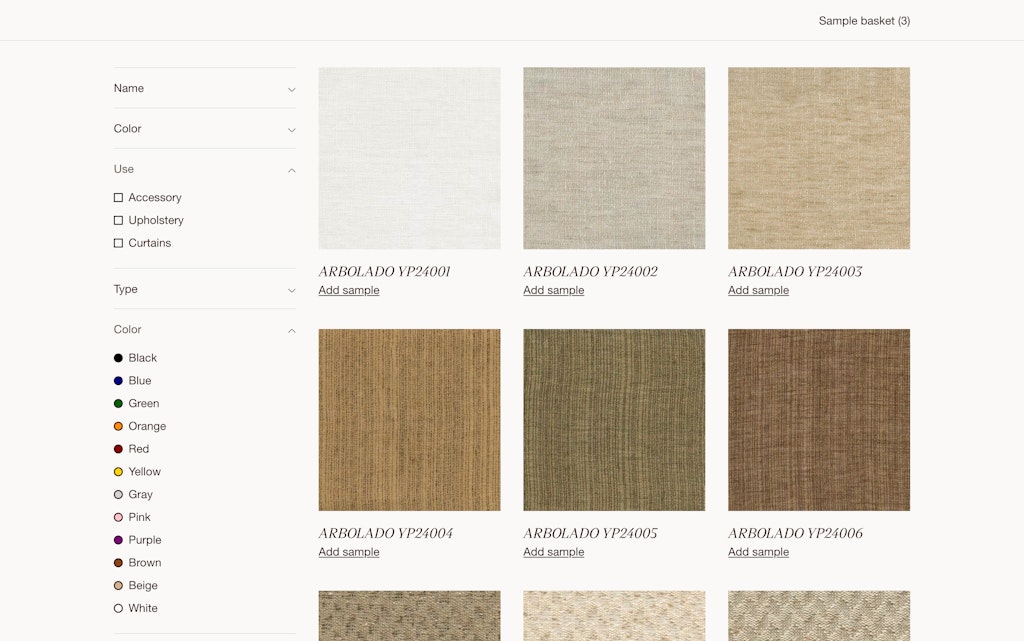Screen dimensions: 1024x641
Task: Check the Accessory checkbox
Action: click(118, 198)
